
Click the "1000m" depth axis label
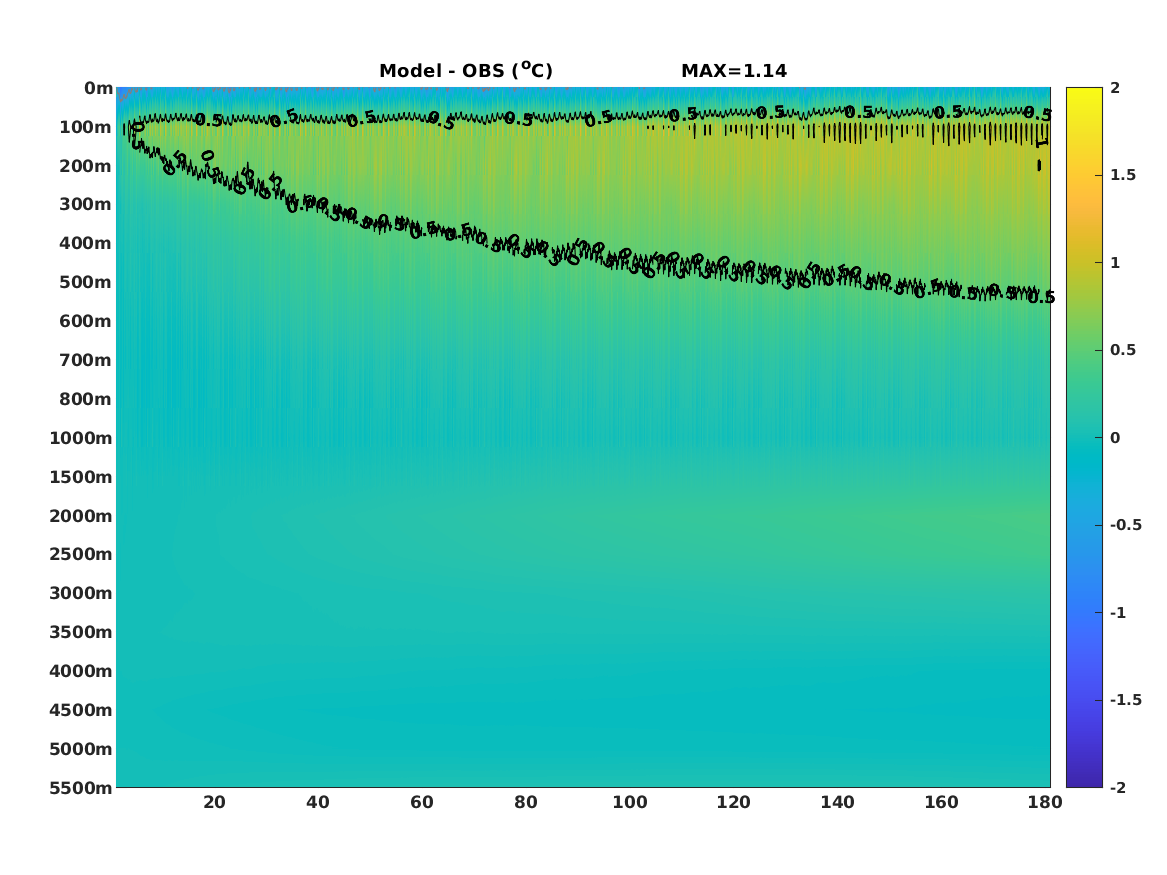pyautogui.click(x=81, y=438)
